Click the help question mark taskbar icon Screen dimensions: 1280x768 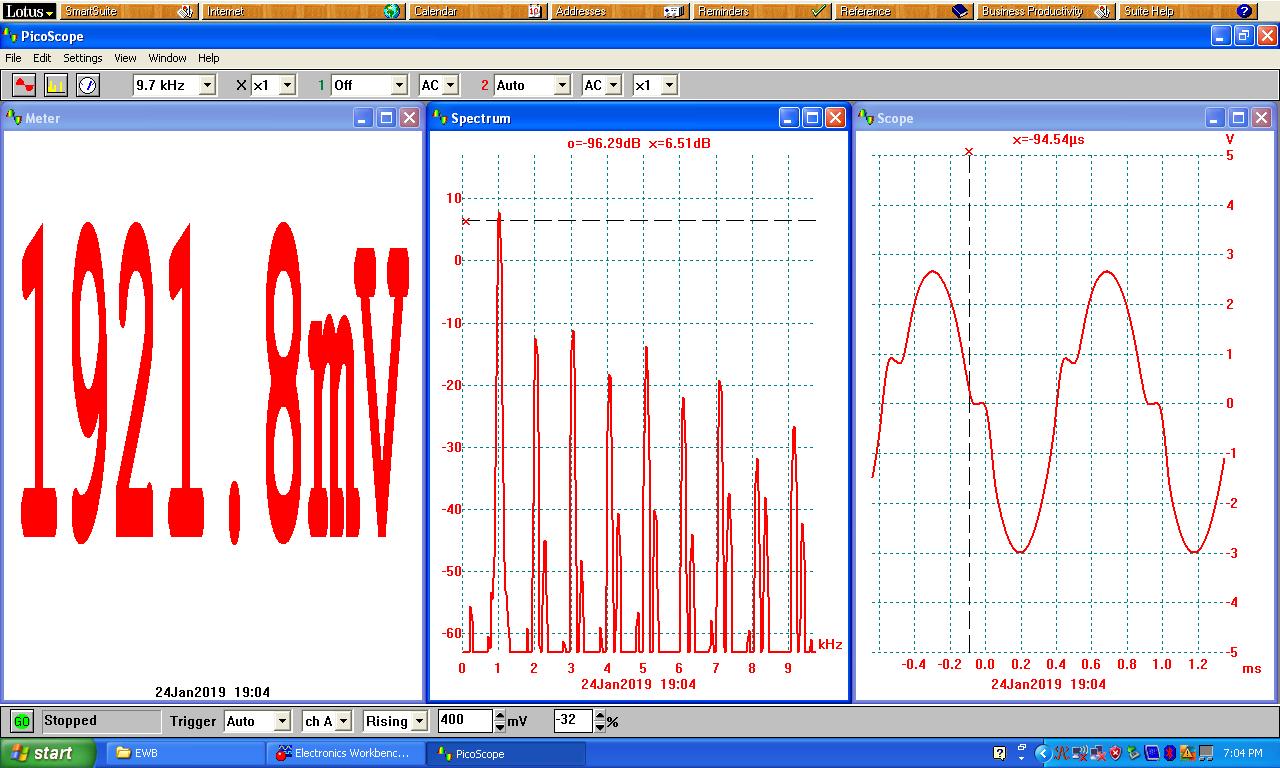click(999, 753)
